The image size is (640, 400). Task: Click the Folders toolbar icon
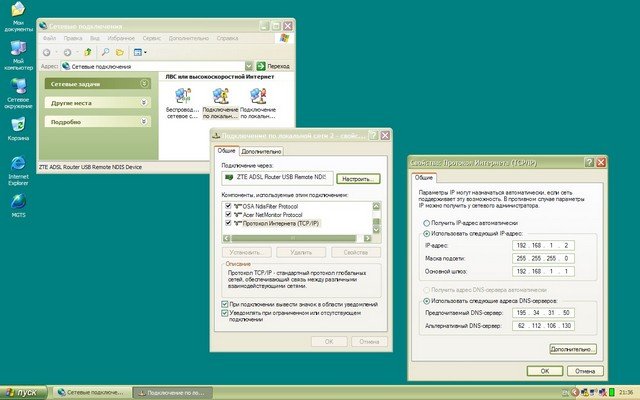coord(120,51)
